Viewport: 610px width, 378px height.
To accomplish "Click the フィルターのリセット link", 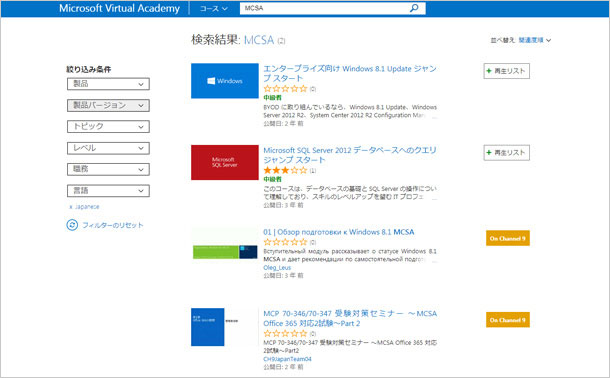I will [113, 225].
